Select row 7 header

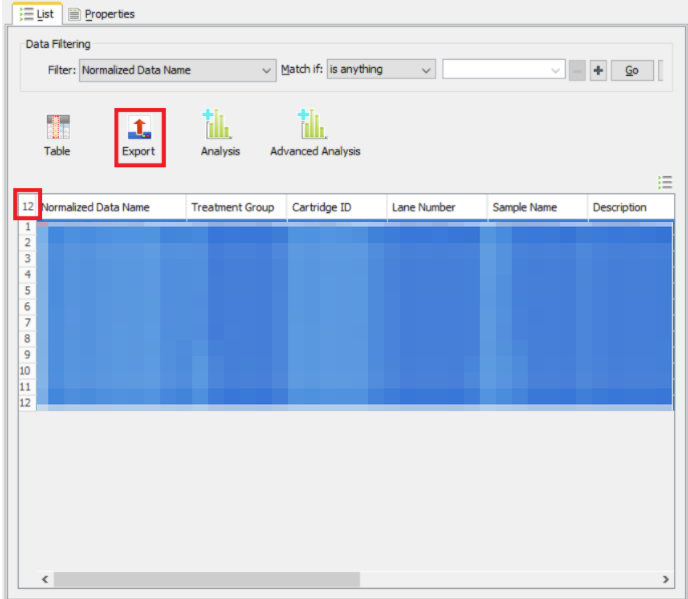click(28, 323)
